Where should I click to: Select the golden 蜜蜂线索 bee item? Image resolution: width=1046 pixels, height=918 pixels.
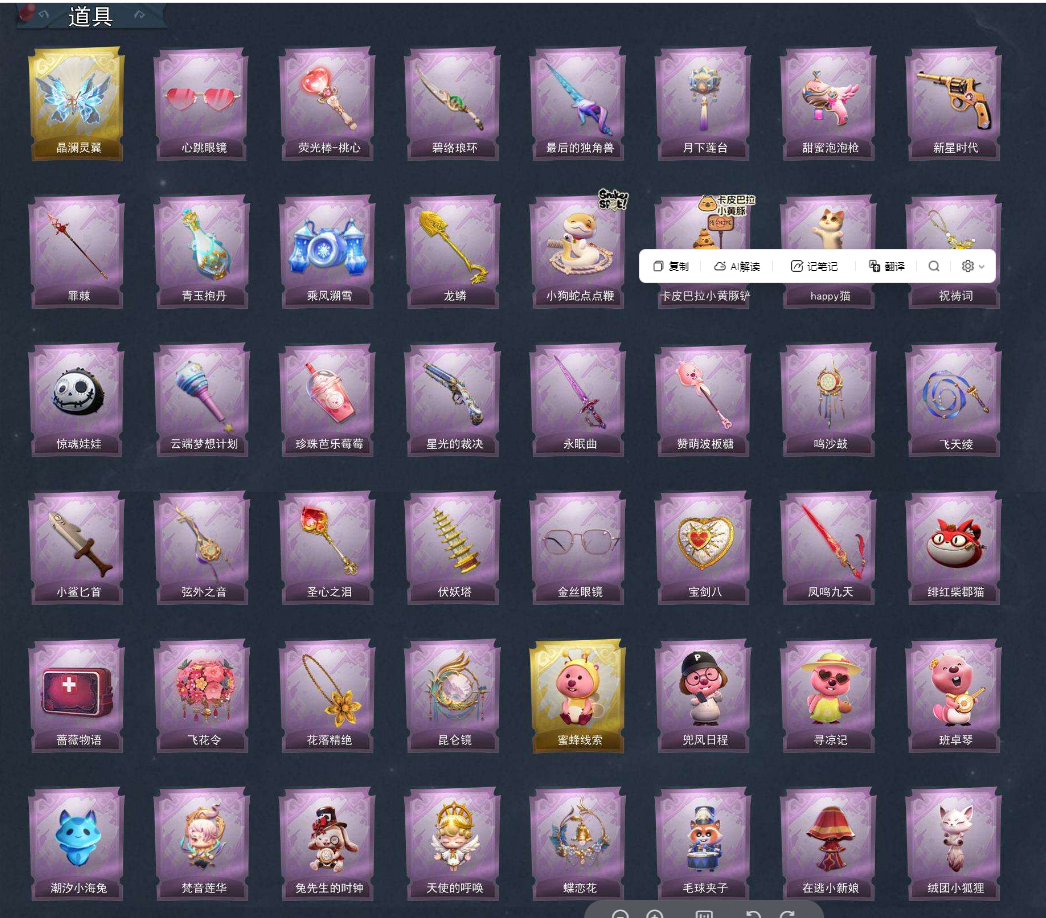point(578,696)
